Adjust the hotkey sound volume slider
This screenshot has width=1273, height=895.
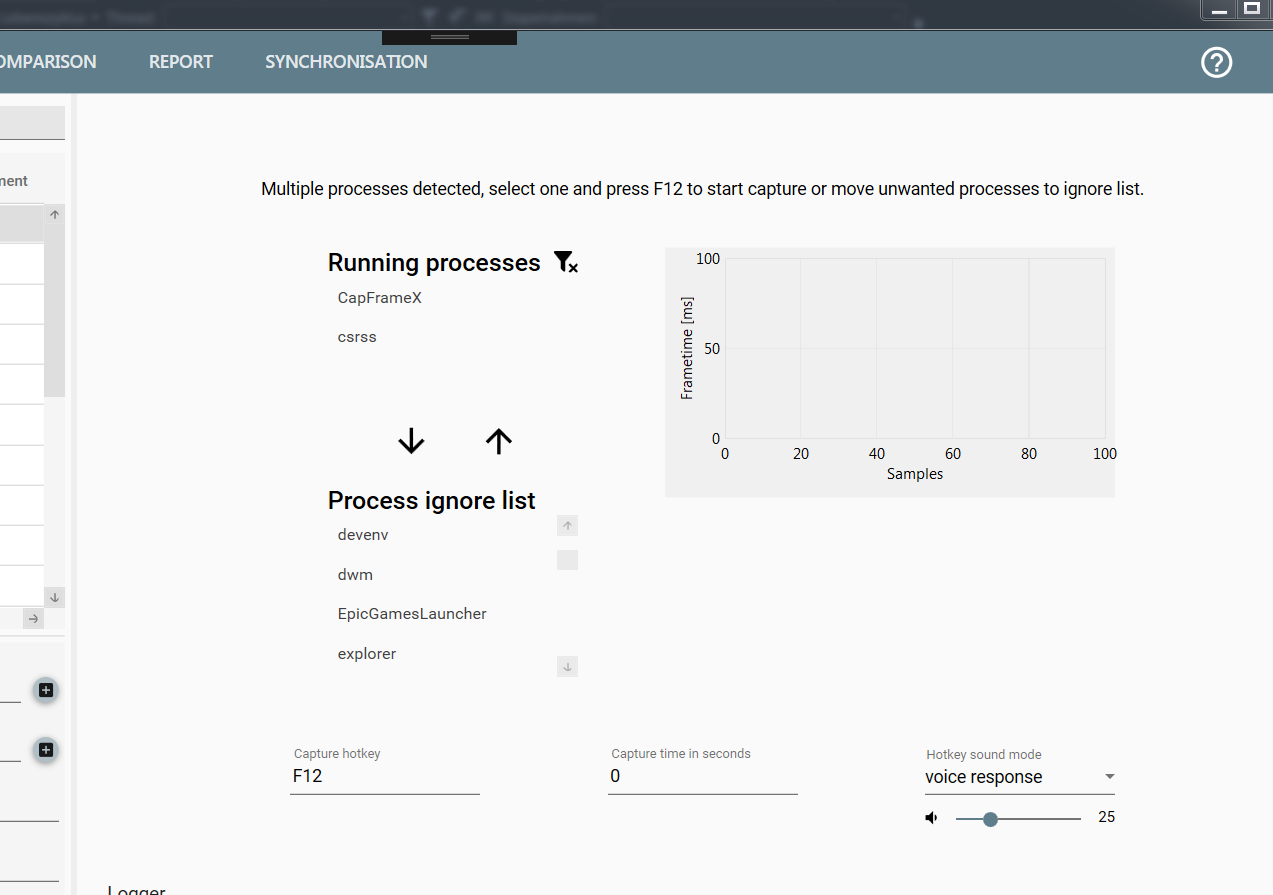click(x=990, y=819)
